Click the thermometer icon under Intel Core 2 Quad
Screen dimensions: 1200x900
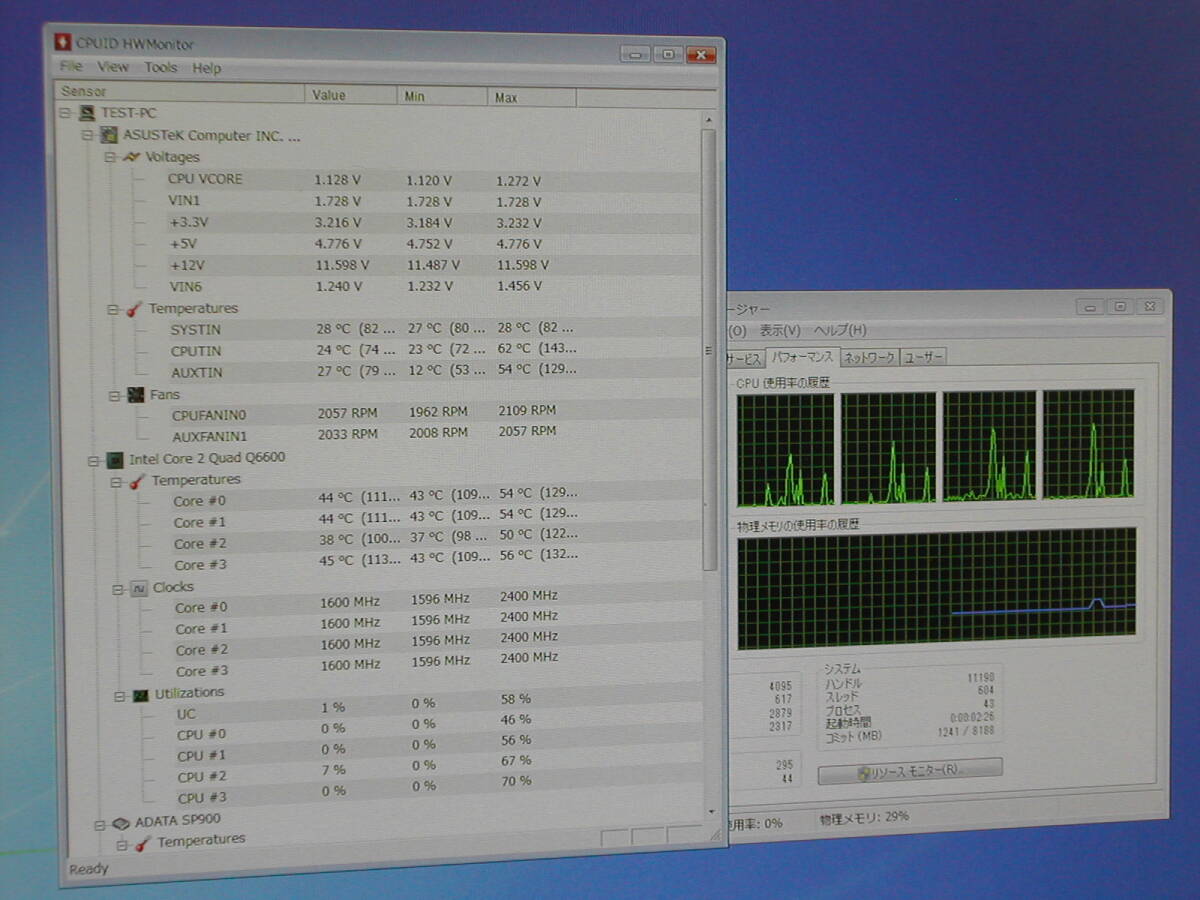pyautogui.click(x=138, y=481)
